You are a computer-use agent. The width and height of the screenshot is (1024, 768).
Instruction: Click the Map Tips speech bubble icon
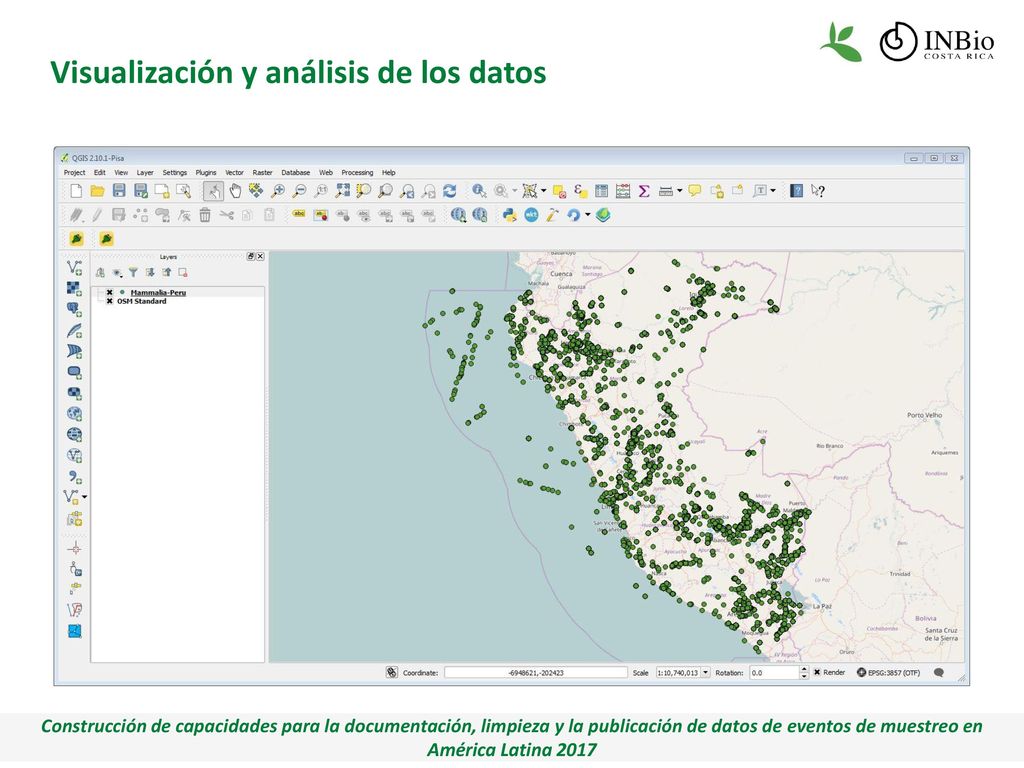pyautogui.click(x=695, y=191)
